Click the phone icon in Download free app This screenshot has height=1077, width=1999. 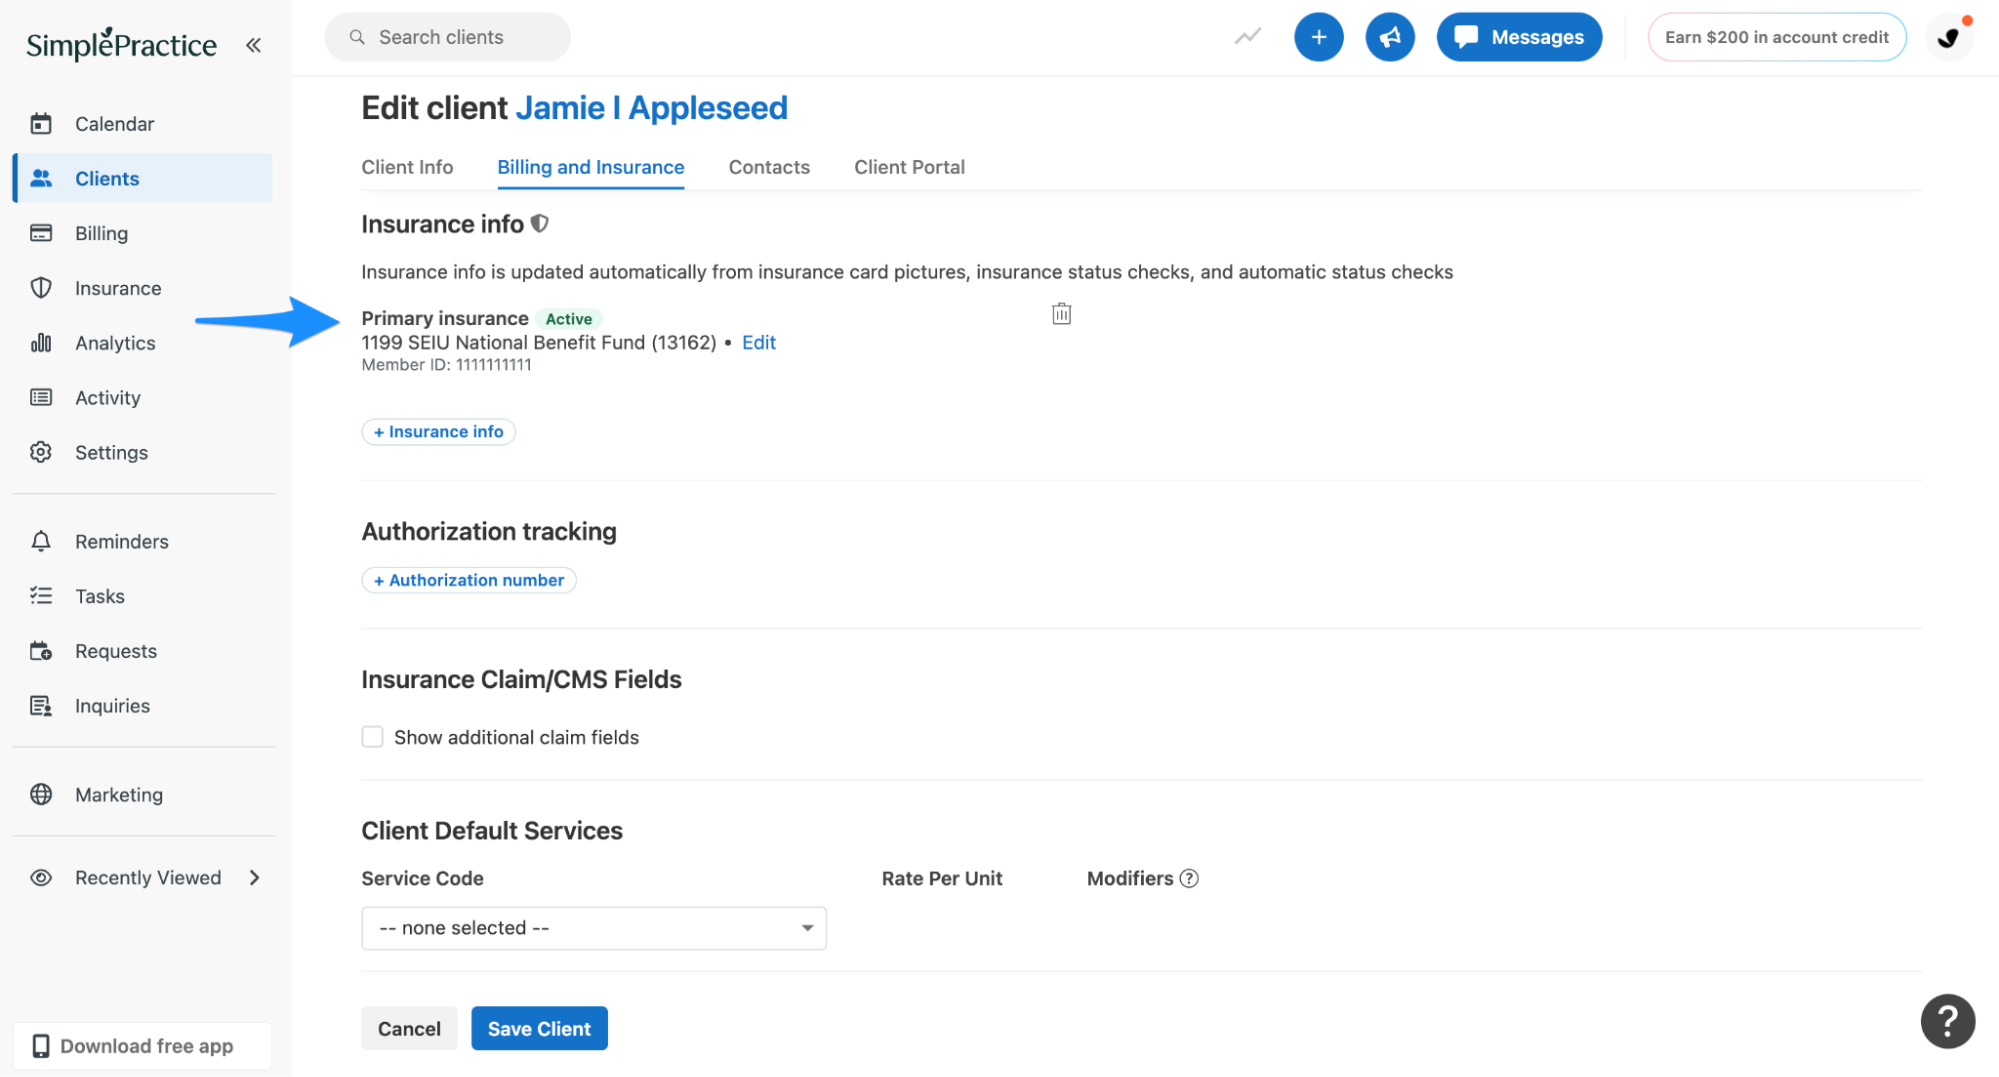pyautogui.click(x=41, y=1046)
